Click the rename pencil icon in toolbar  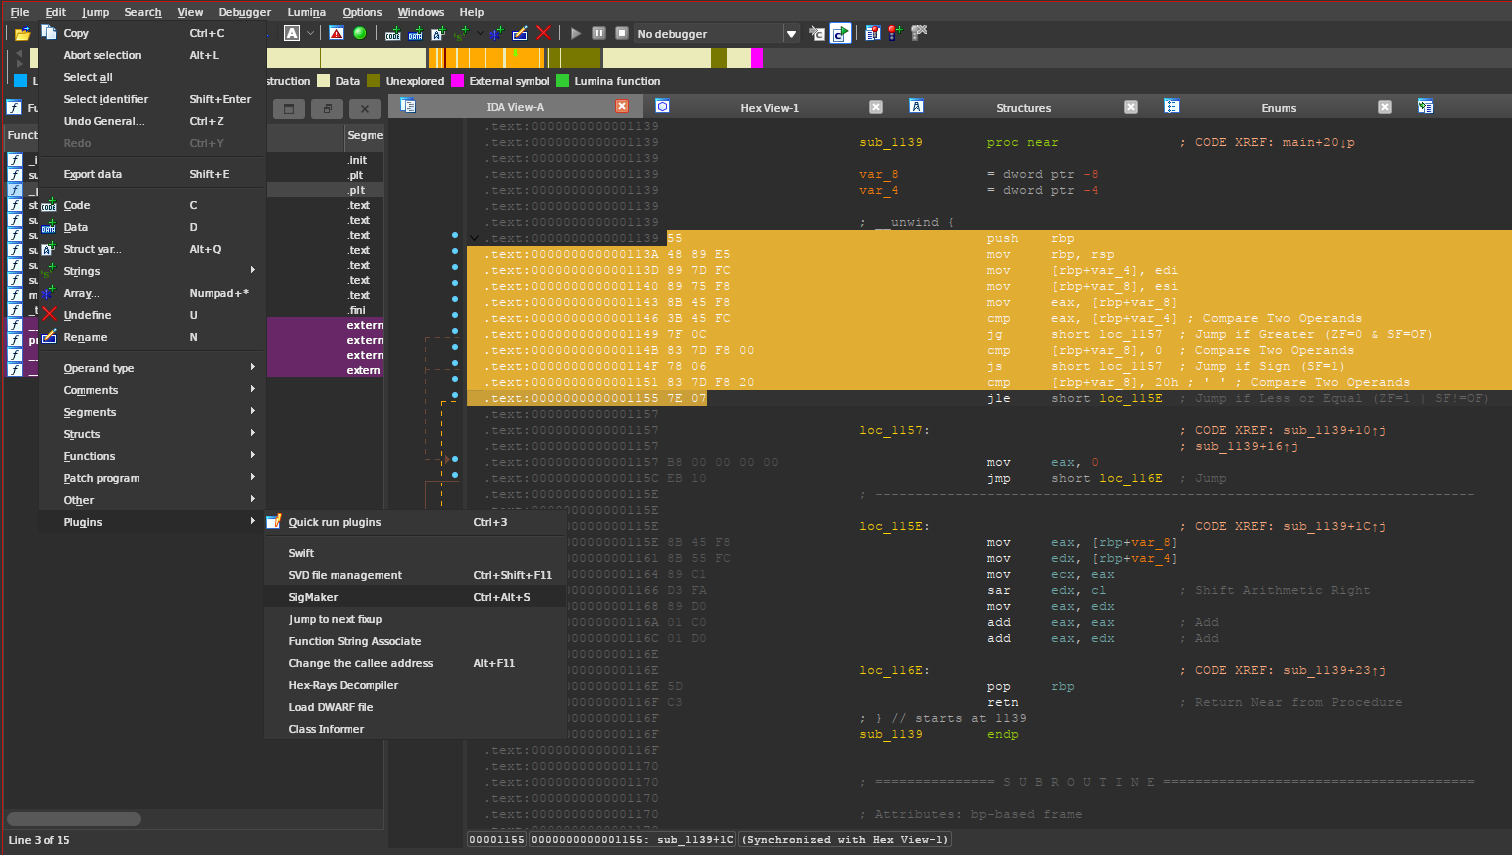pyautogui.click(x=520, y=33)
